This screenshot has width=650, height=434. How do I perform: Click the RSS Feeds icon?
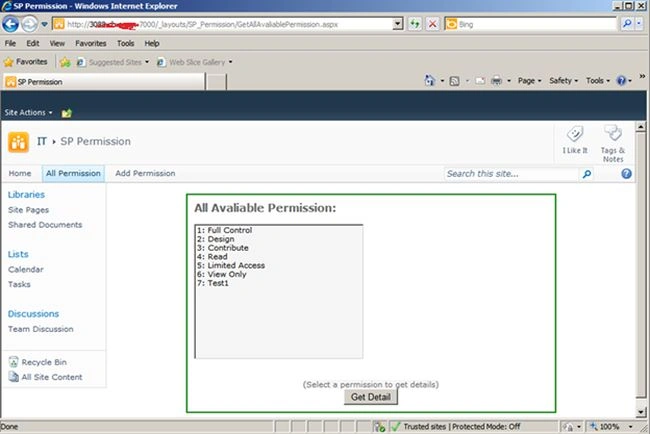[454, 81]
